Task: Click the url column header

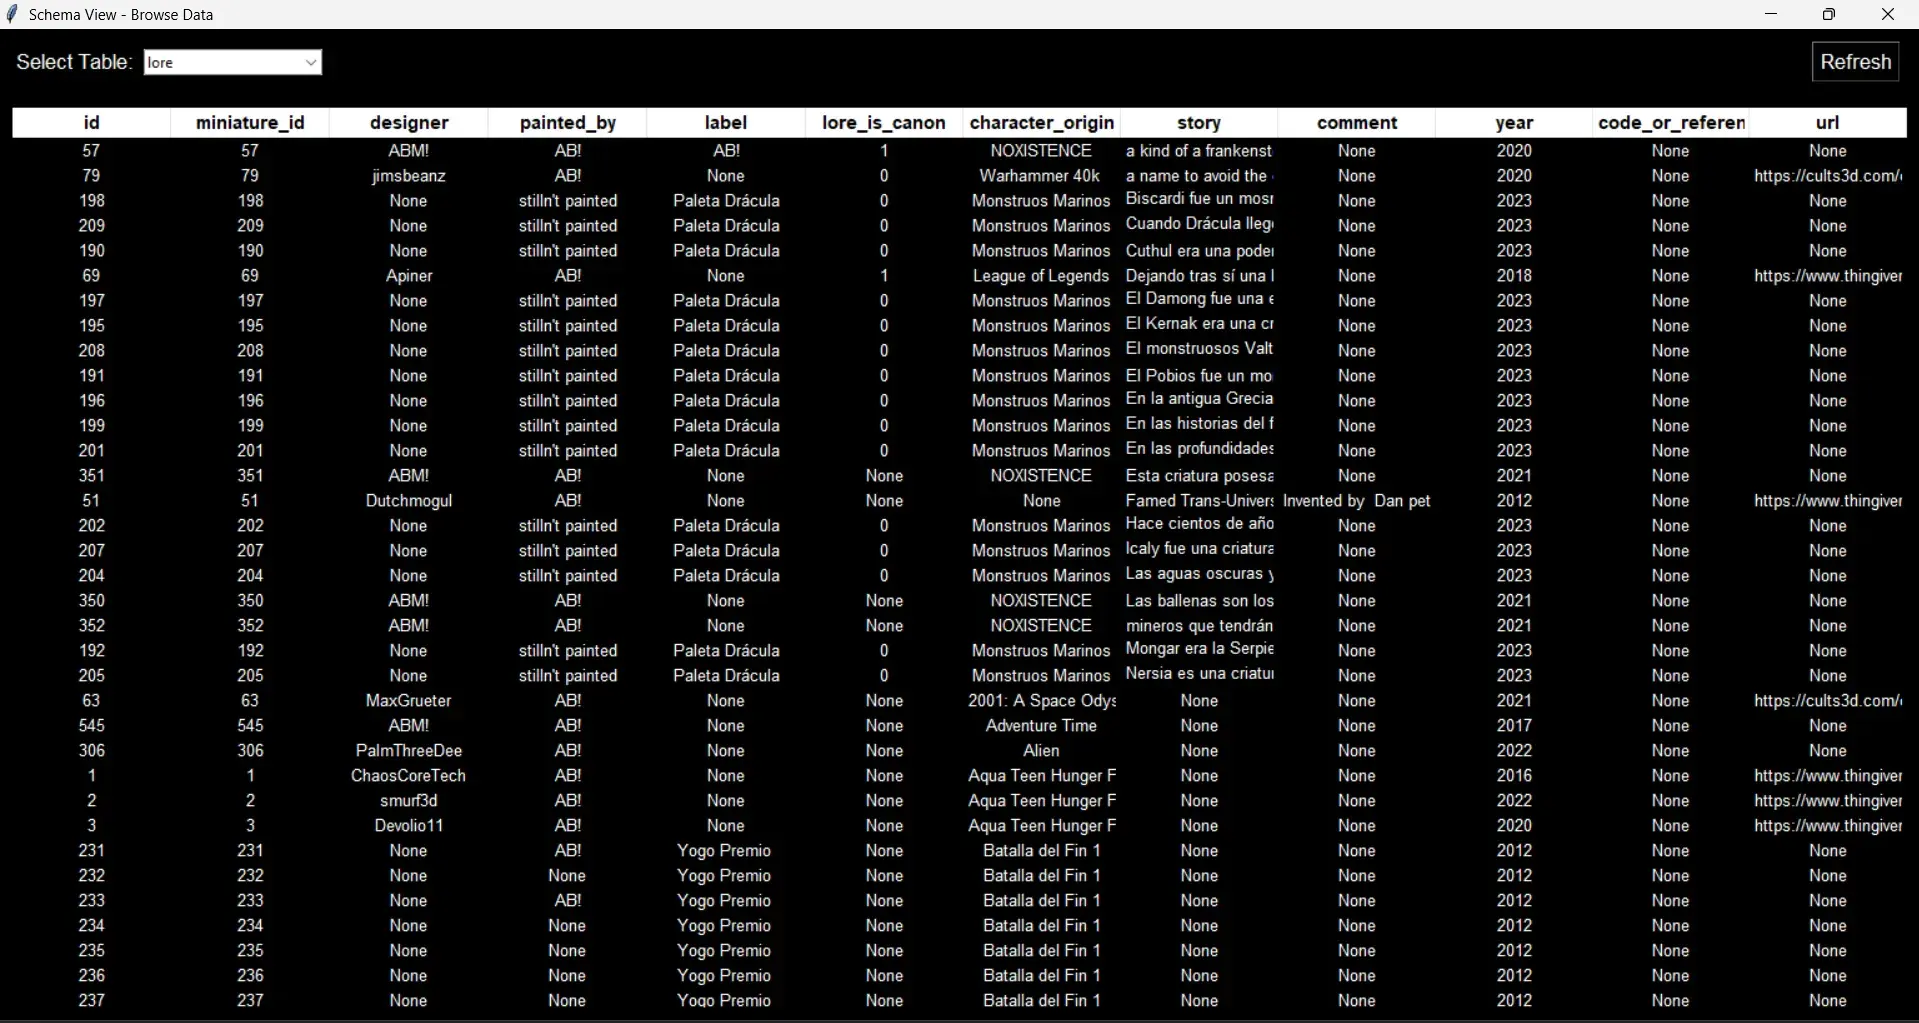Action: (x=1828, y=123)
